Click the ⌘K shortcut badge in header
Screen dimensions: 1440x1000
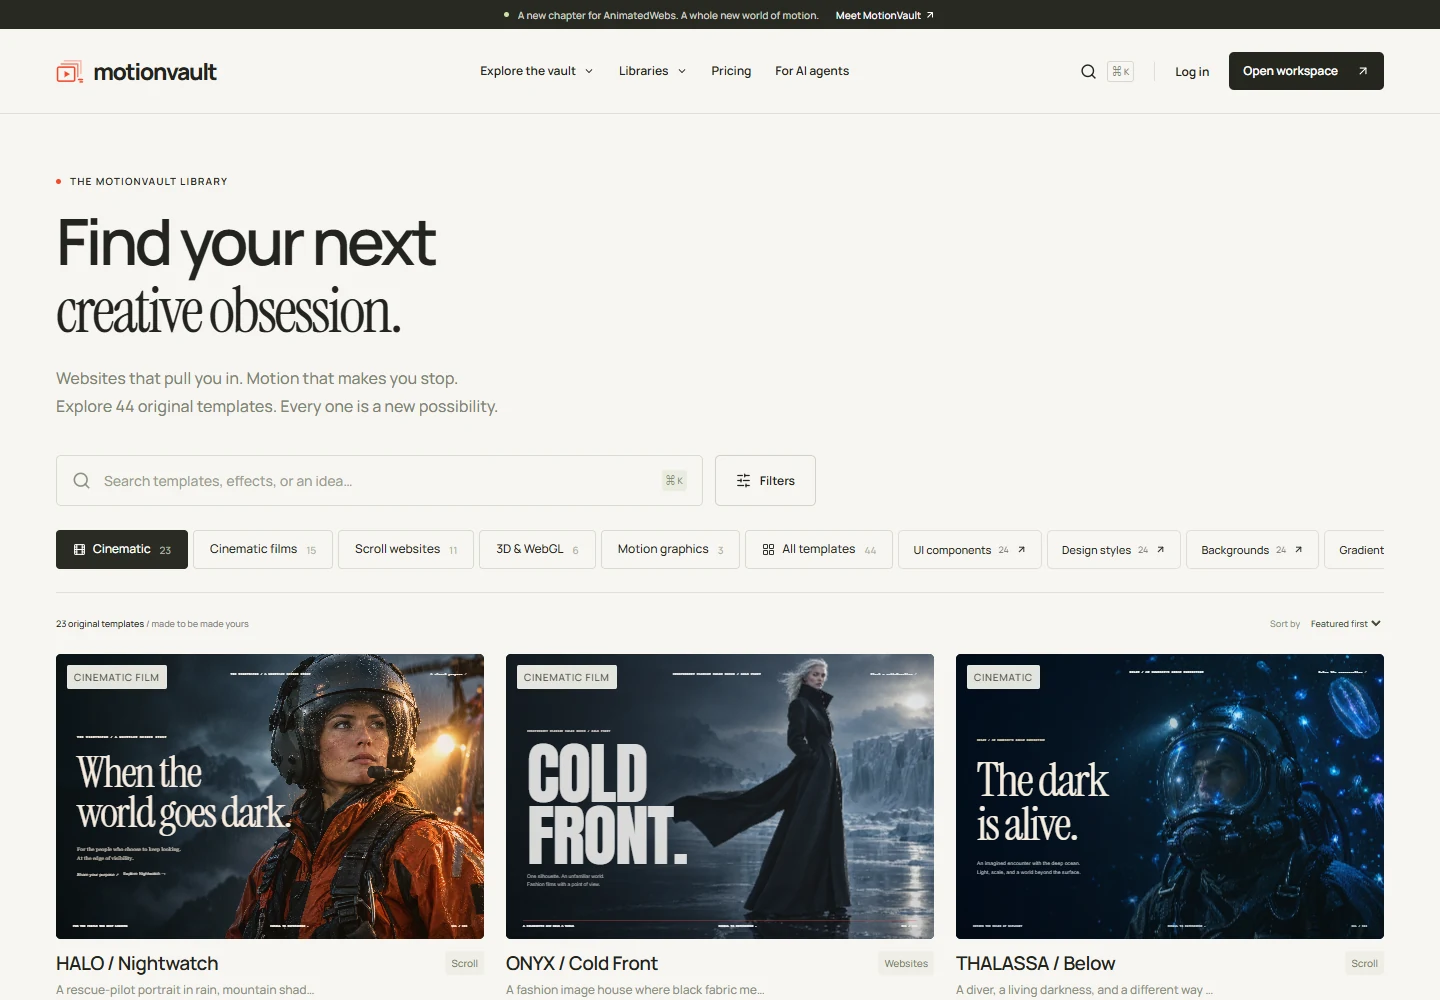[1120, 71]
